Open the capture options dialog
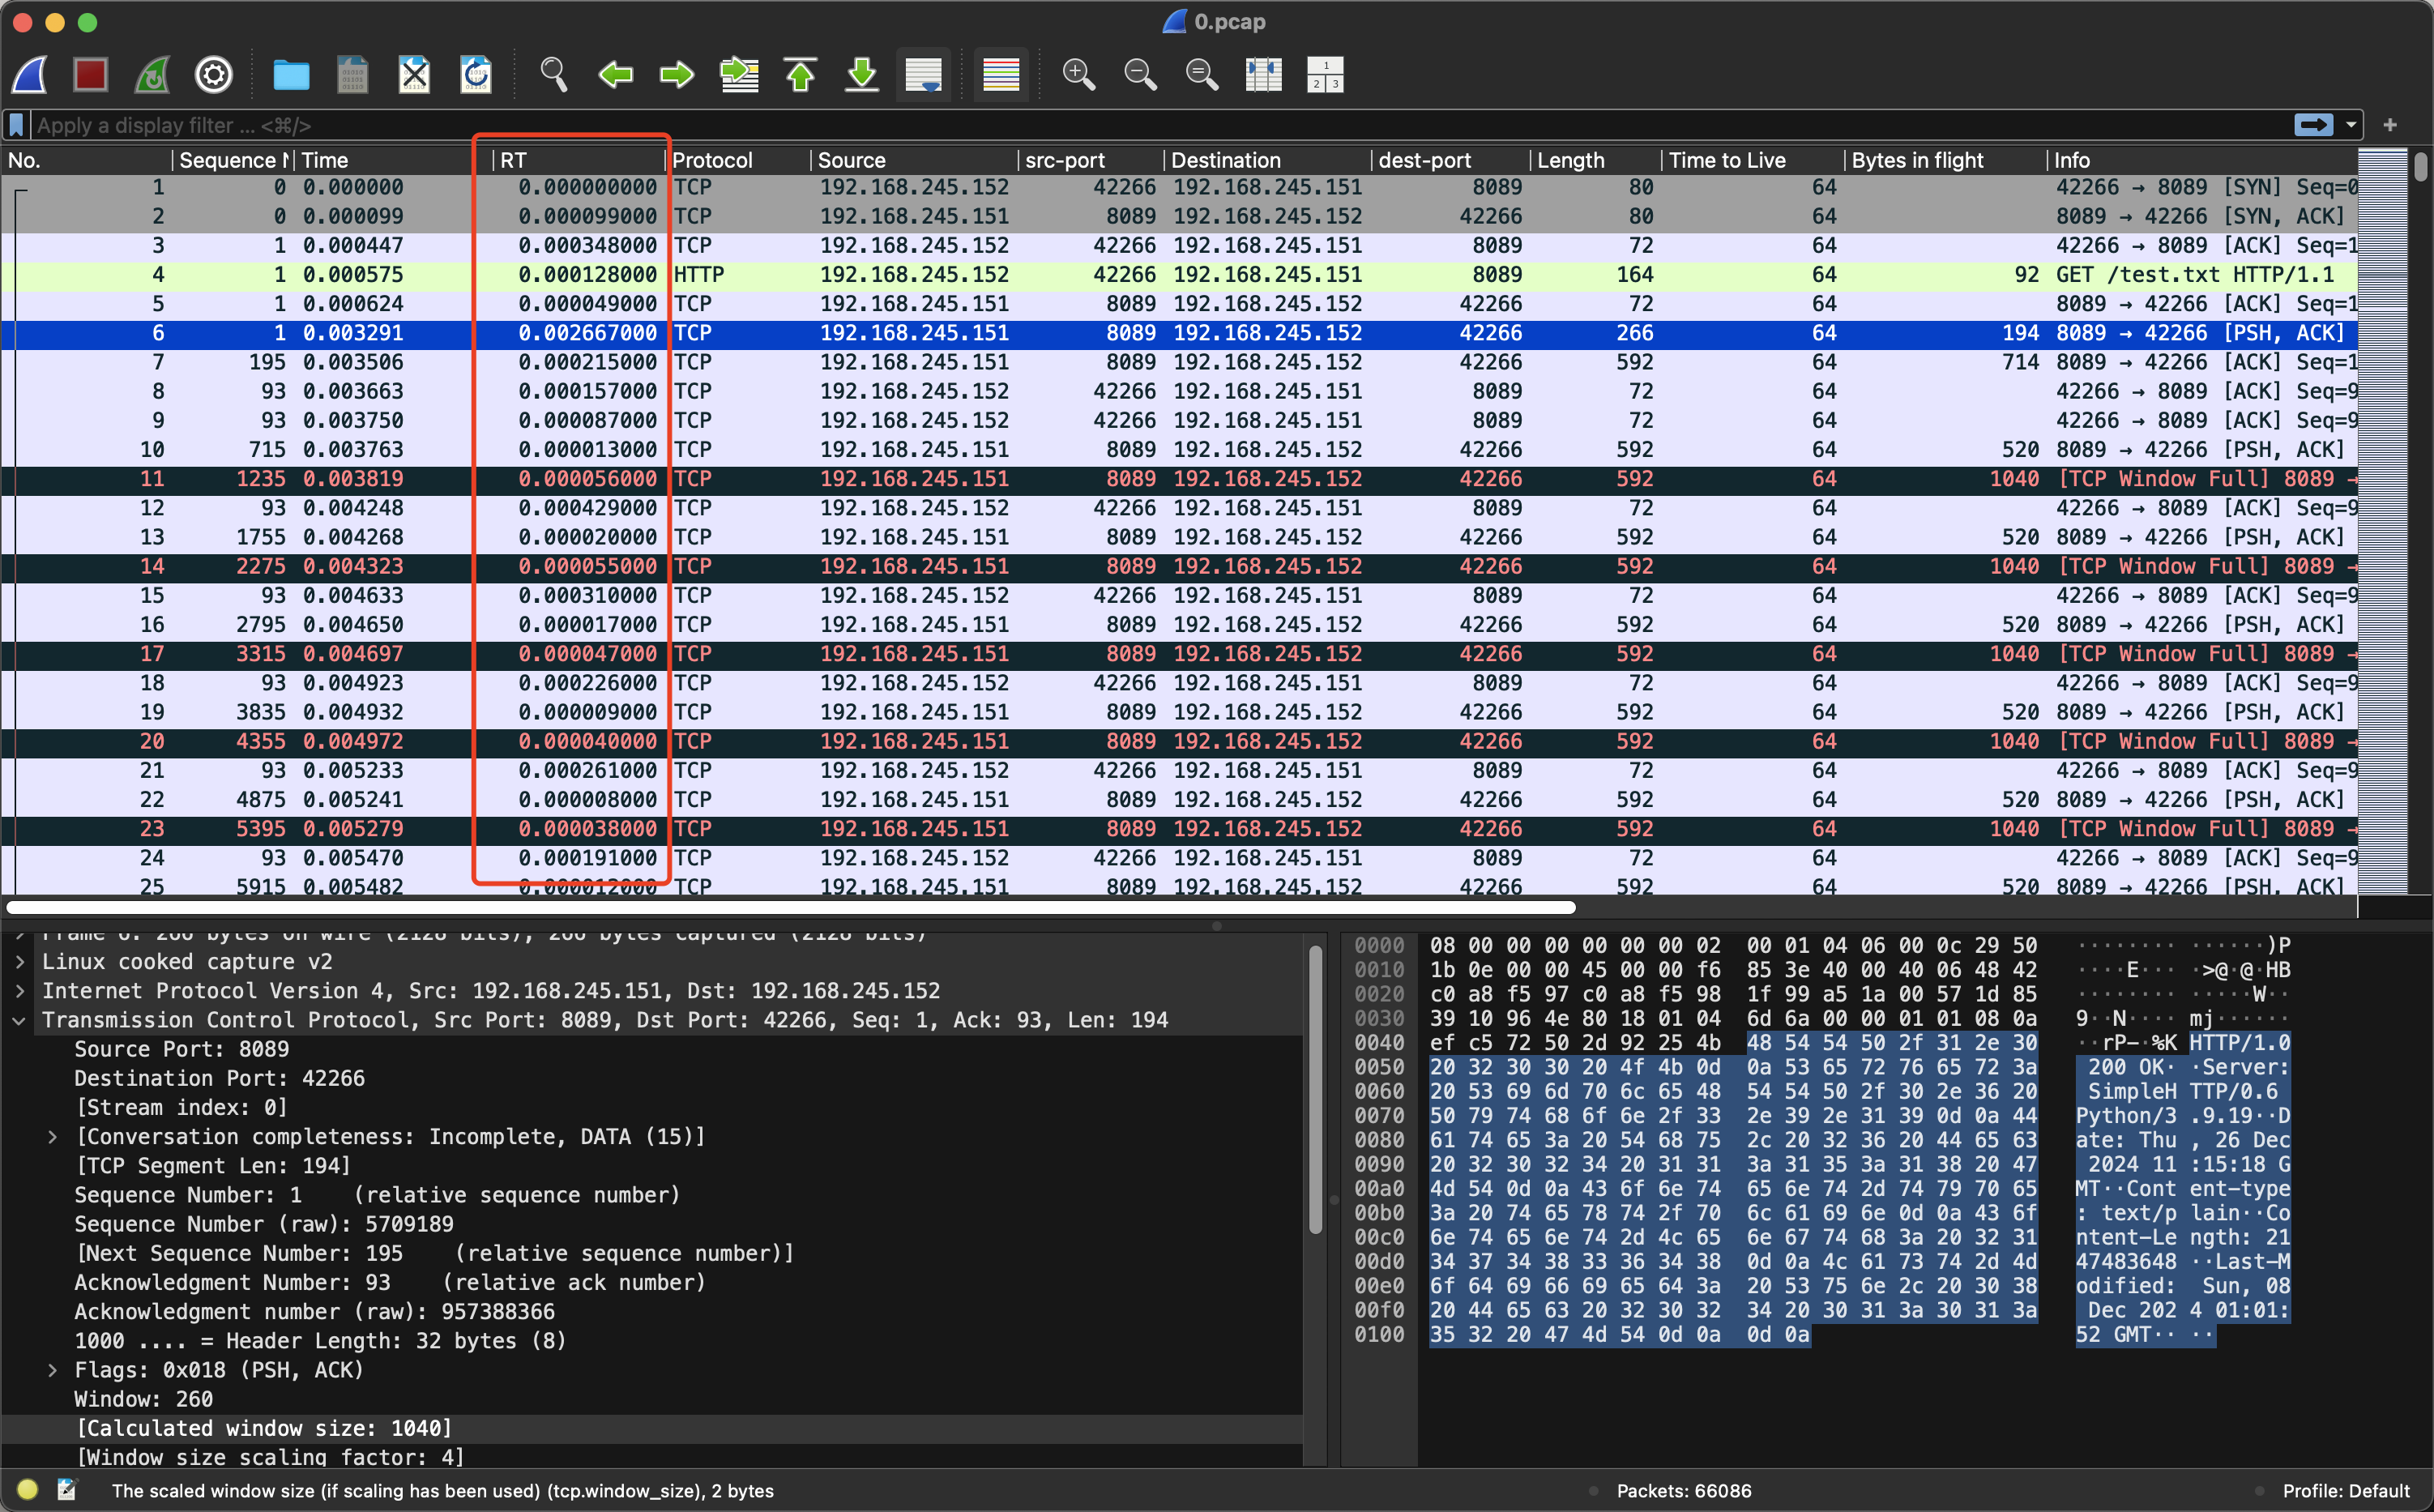 213,74
